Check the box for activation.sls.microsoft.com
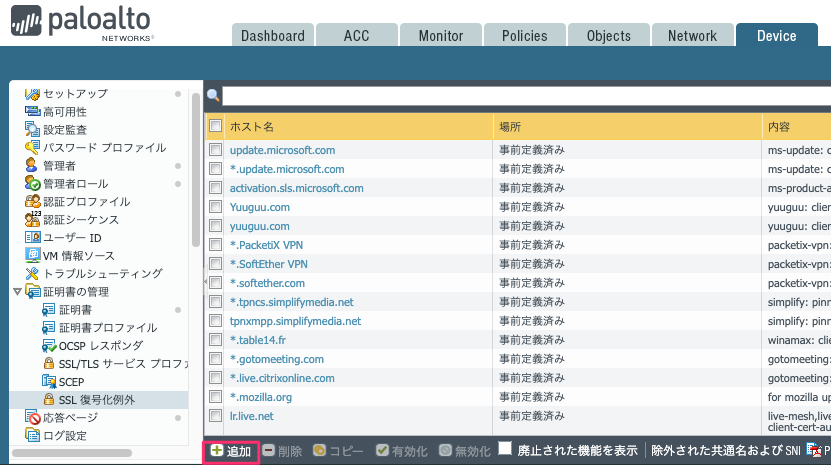Image resolution: width=831 pixels, height=465 pixels. (x=215, y=188)
